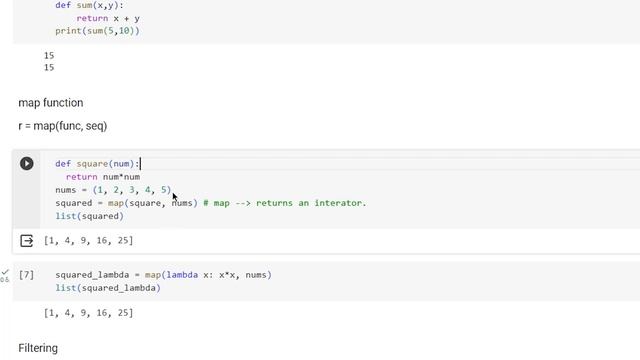Run the square function cell
The height and width of the screenshot is (360, 640).
click(27, 164)
